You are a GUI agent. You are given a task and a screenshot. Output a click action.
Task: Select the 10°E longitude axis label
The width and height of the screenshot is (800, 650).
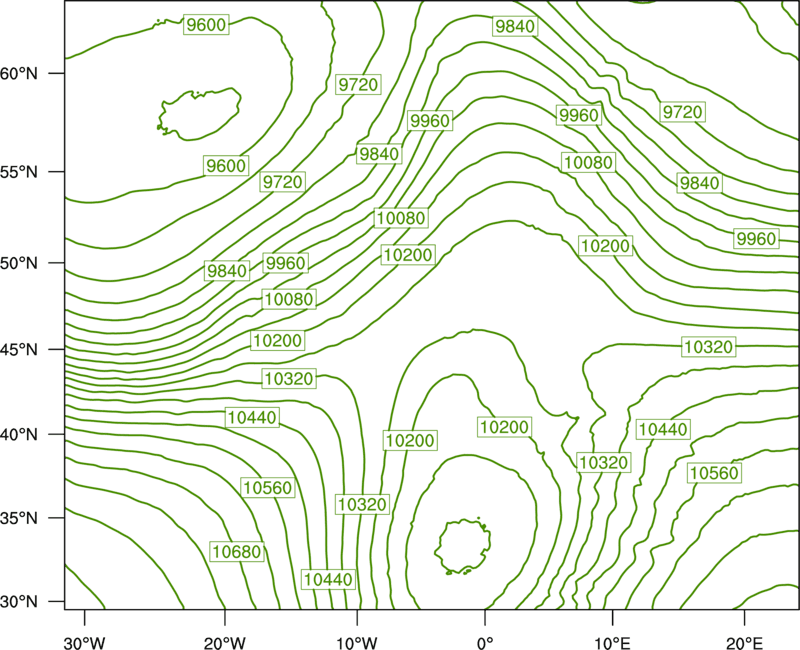click(x=612, y=643)
